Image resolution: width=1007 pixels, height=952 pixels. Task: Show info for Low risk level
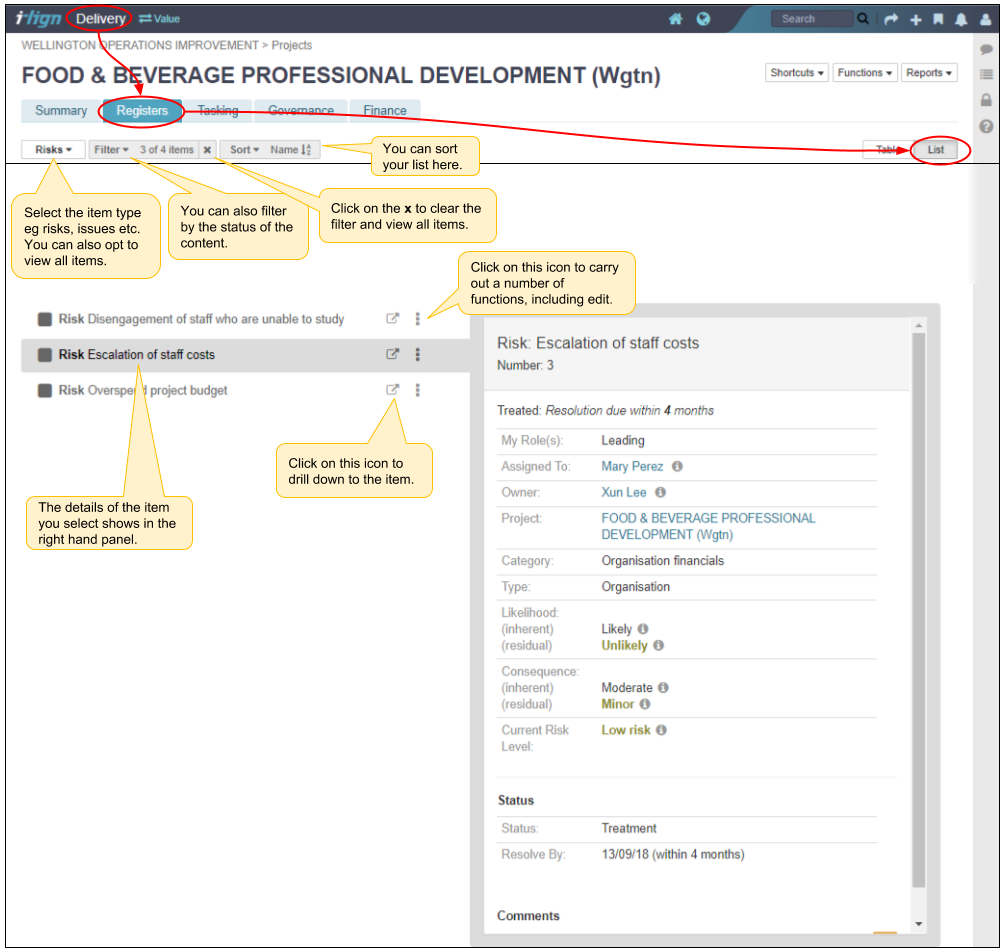pyautogui.click(x=661, y=730)
